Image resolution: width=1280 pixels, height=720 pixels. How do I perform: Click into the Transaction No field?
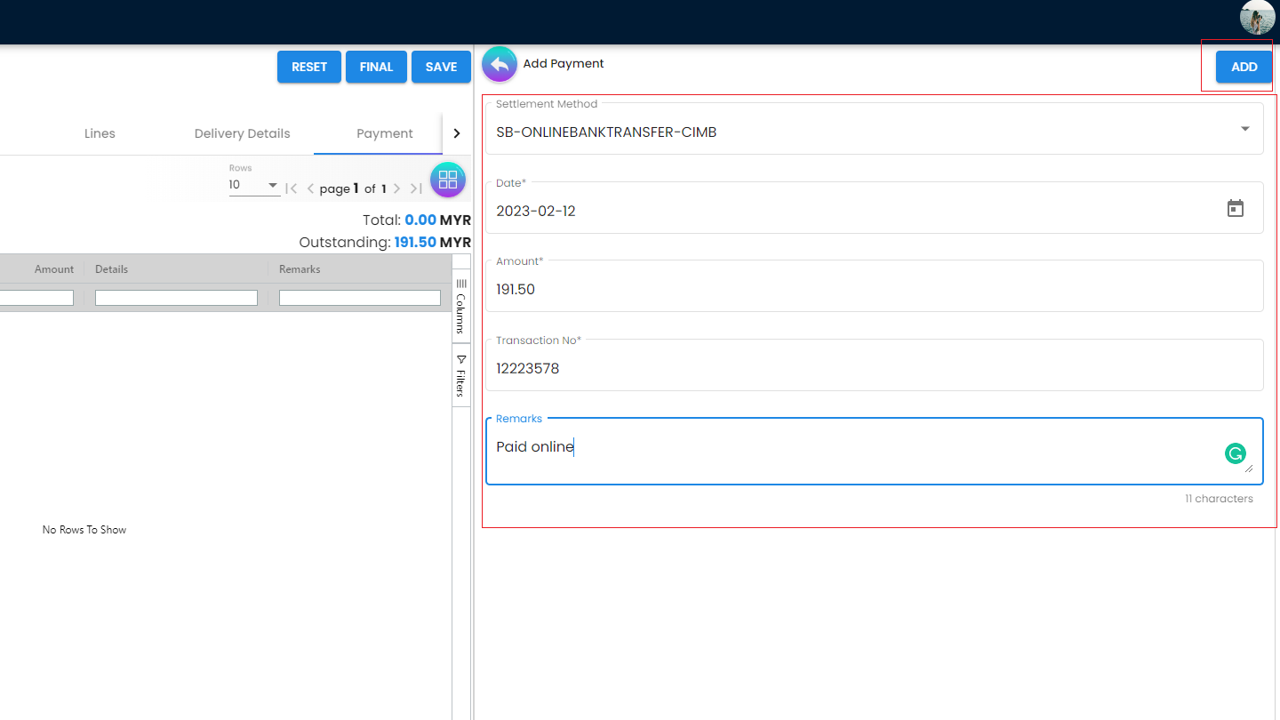click(x=873, y=368)
